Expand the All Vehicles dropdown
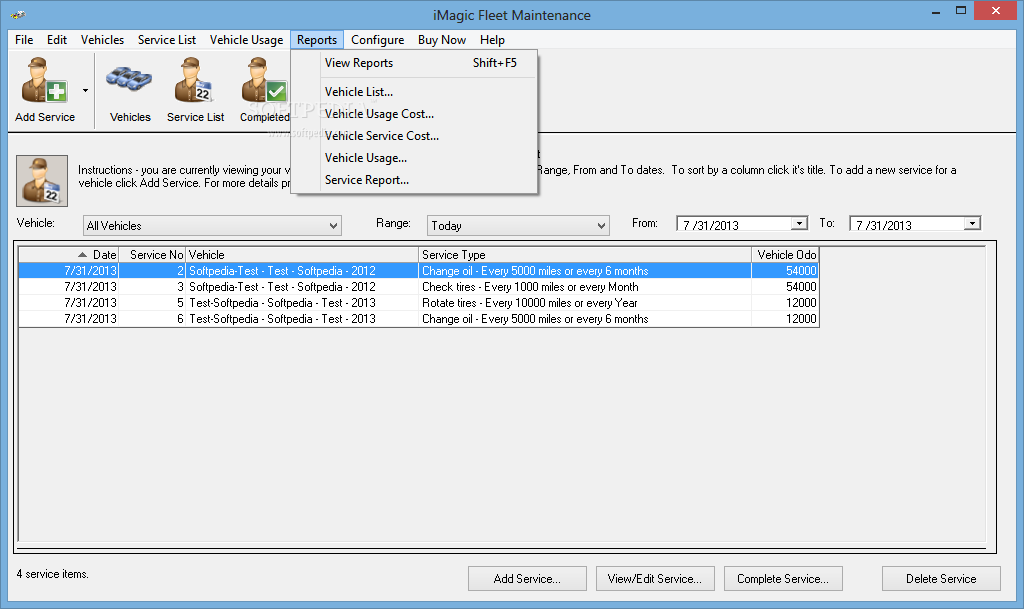 pos(333,226)
